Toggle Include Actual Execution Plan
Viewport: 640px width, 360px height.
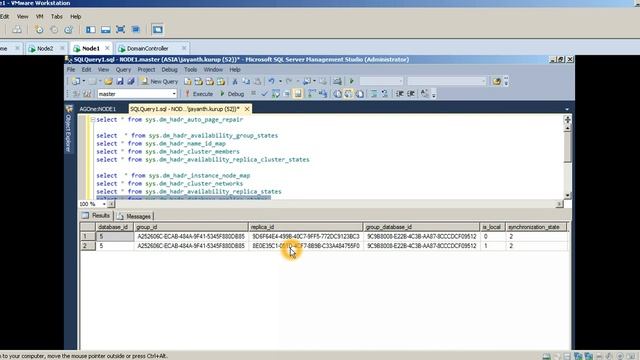312,94
